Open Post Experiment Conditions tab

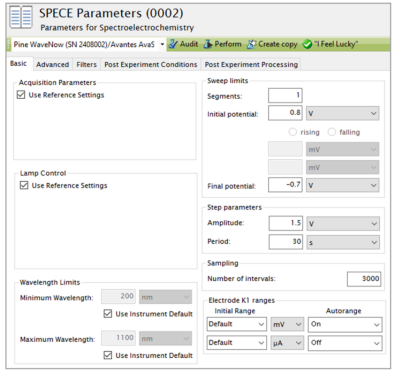pyautogui.click(x=151, y=64)
